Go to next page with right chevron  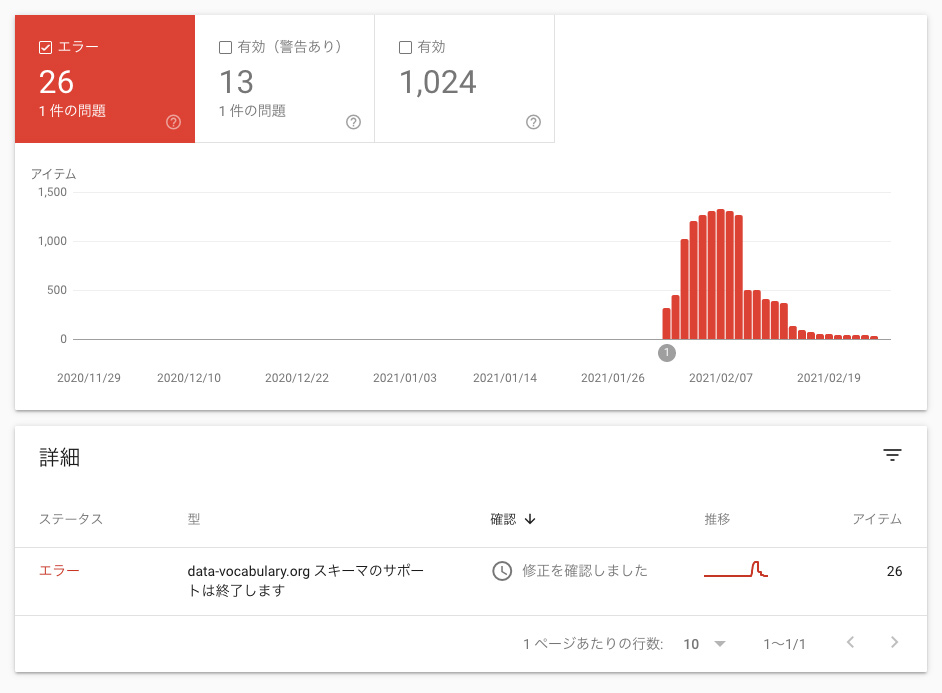[895, 643]
